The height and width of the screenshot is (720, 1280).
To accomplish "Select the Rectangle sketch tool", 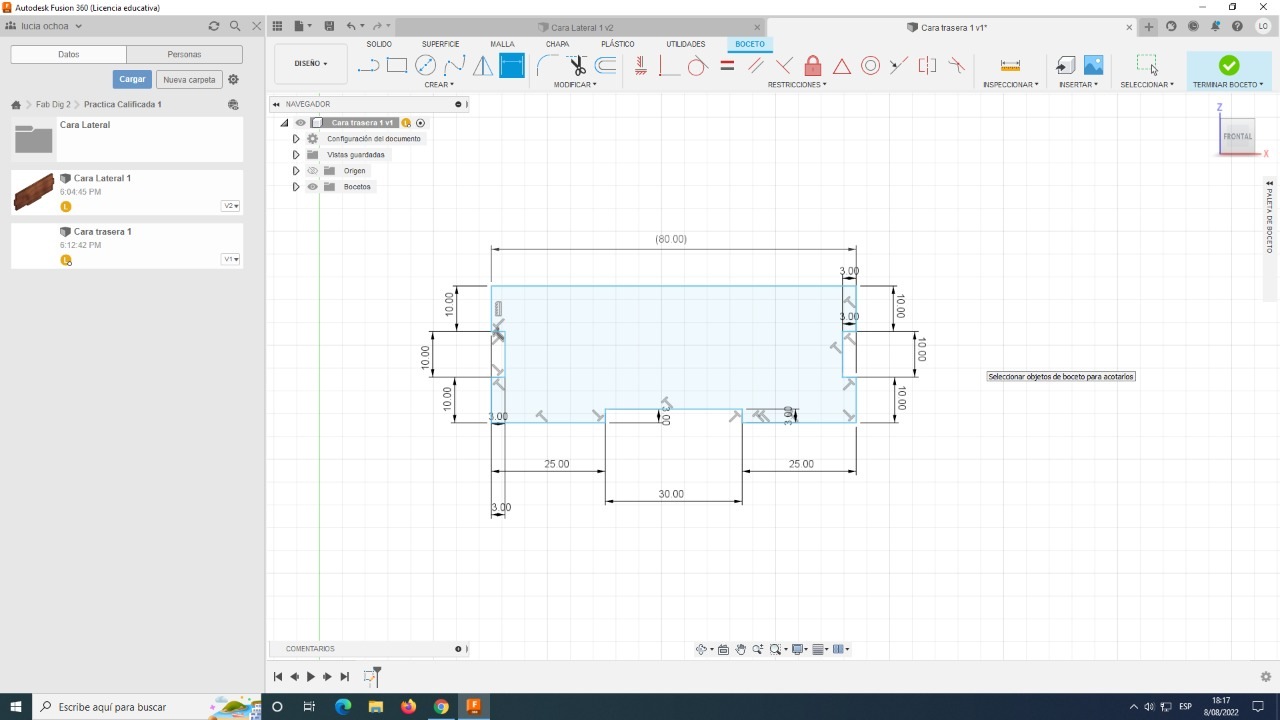I will tap(397, 66).
